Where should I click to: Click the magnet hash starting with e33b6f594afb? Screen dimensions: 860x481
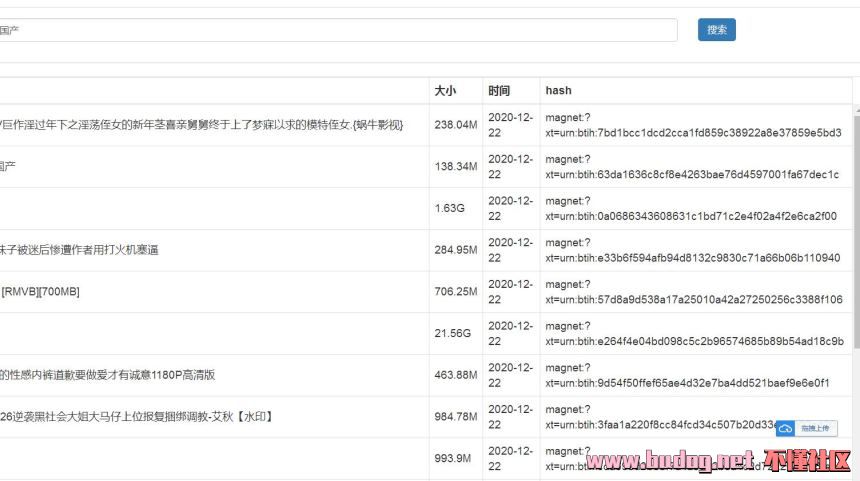693,250
